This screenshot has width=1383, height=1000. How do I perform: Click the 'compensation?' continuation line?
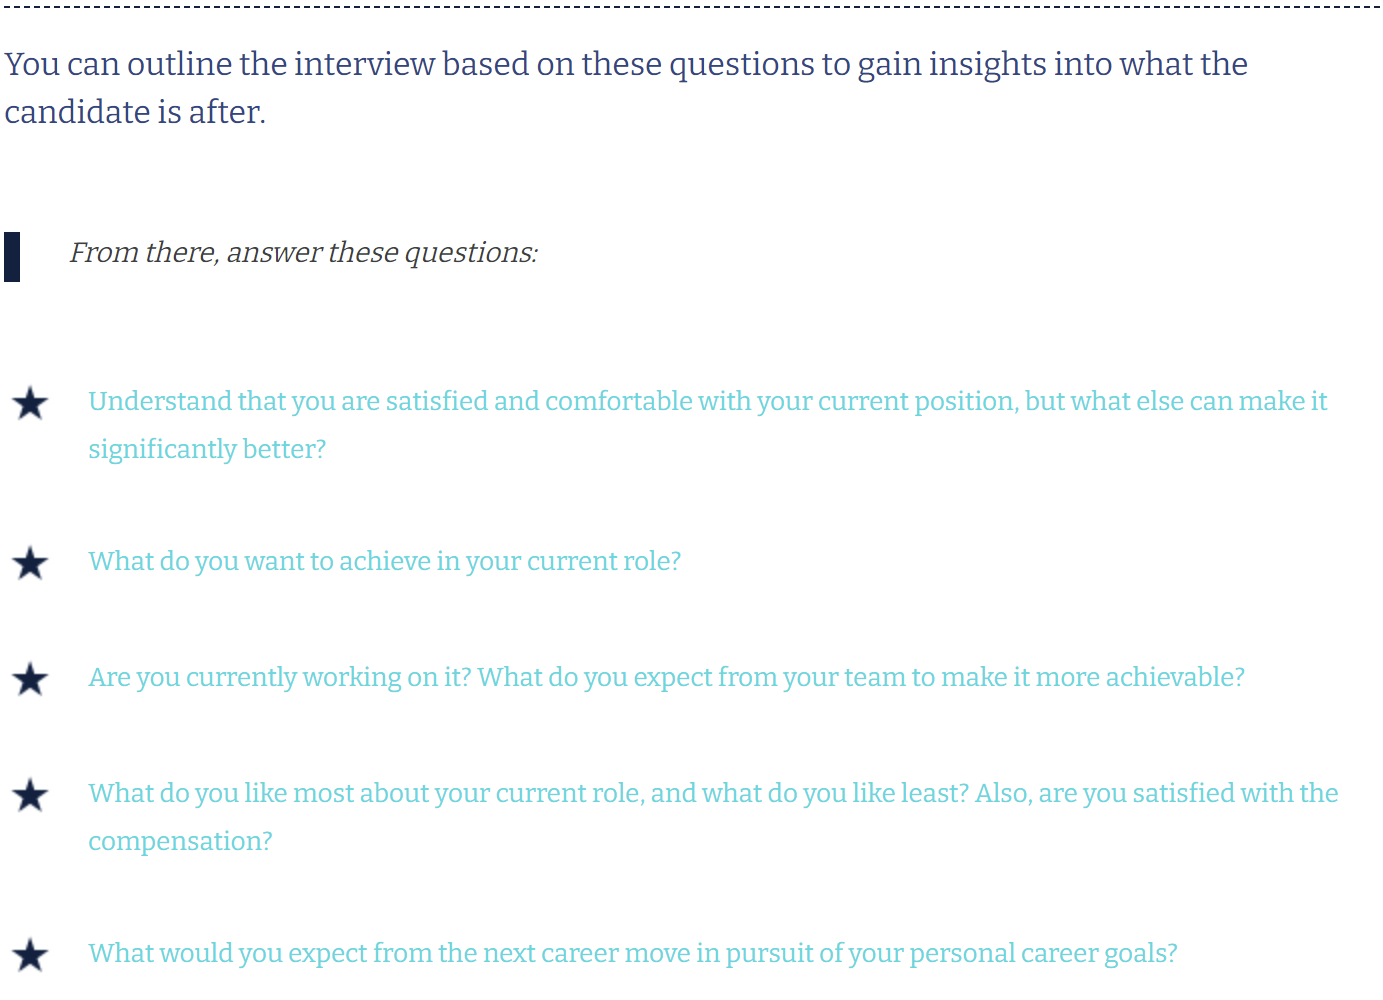180,842
